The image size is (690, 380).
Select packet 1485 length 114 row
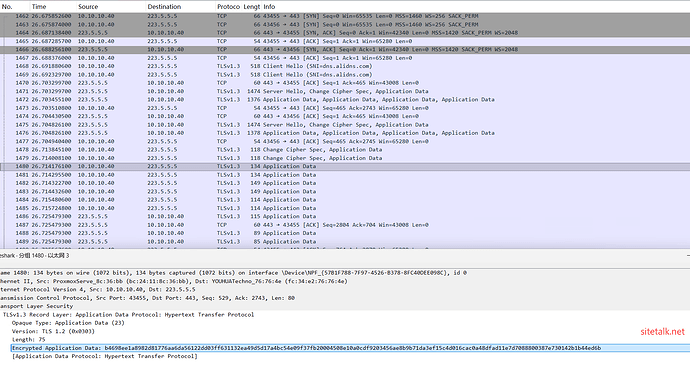345,208
